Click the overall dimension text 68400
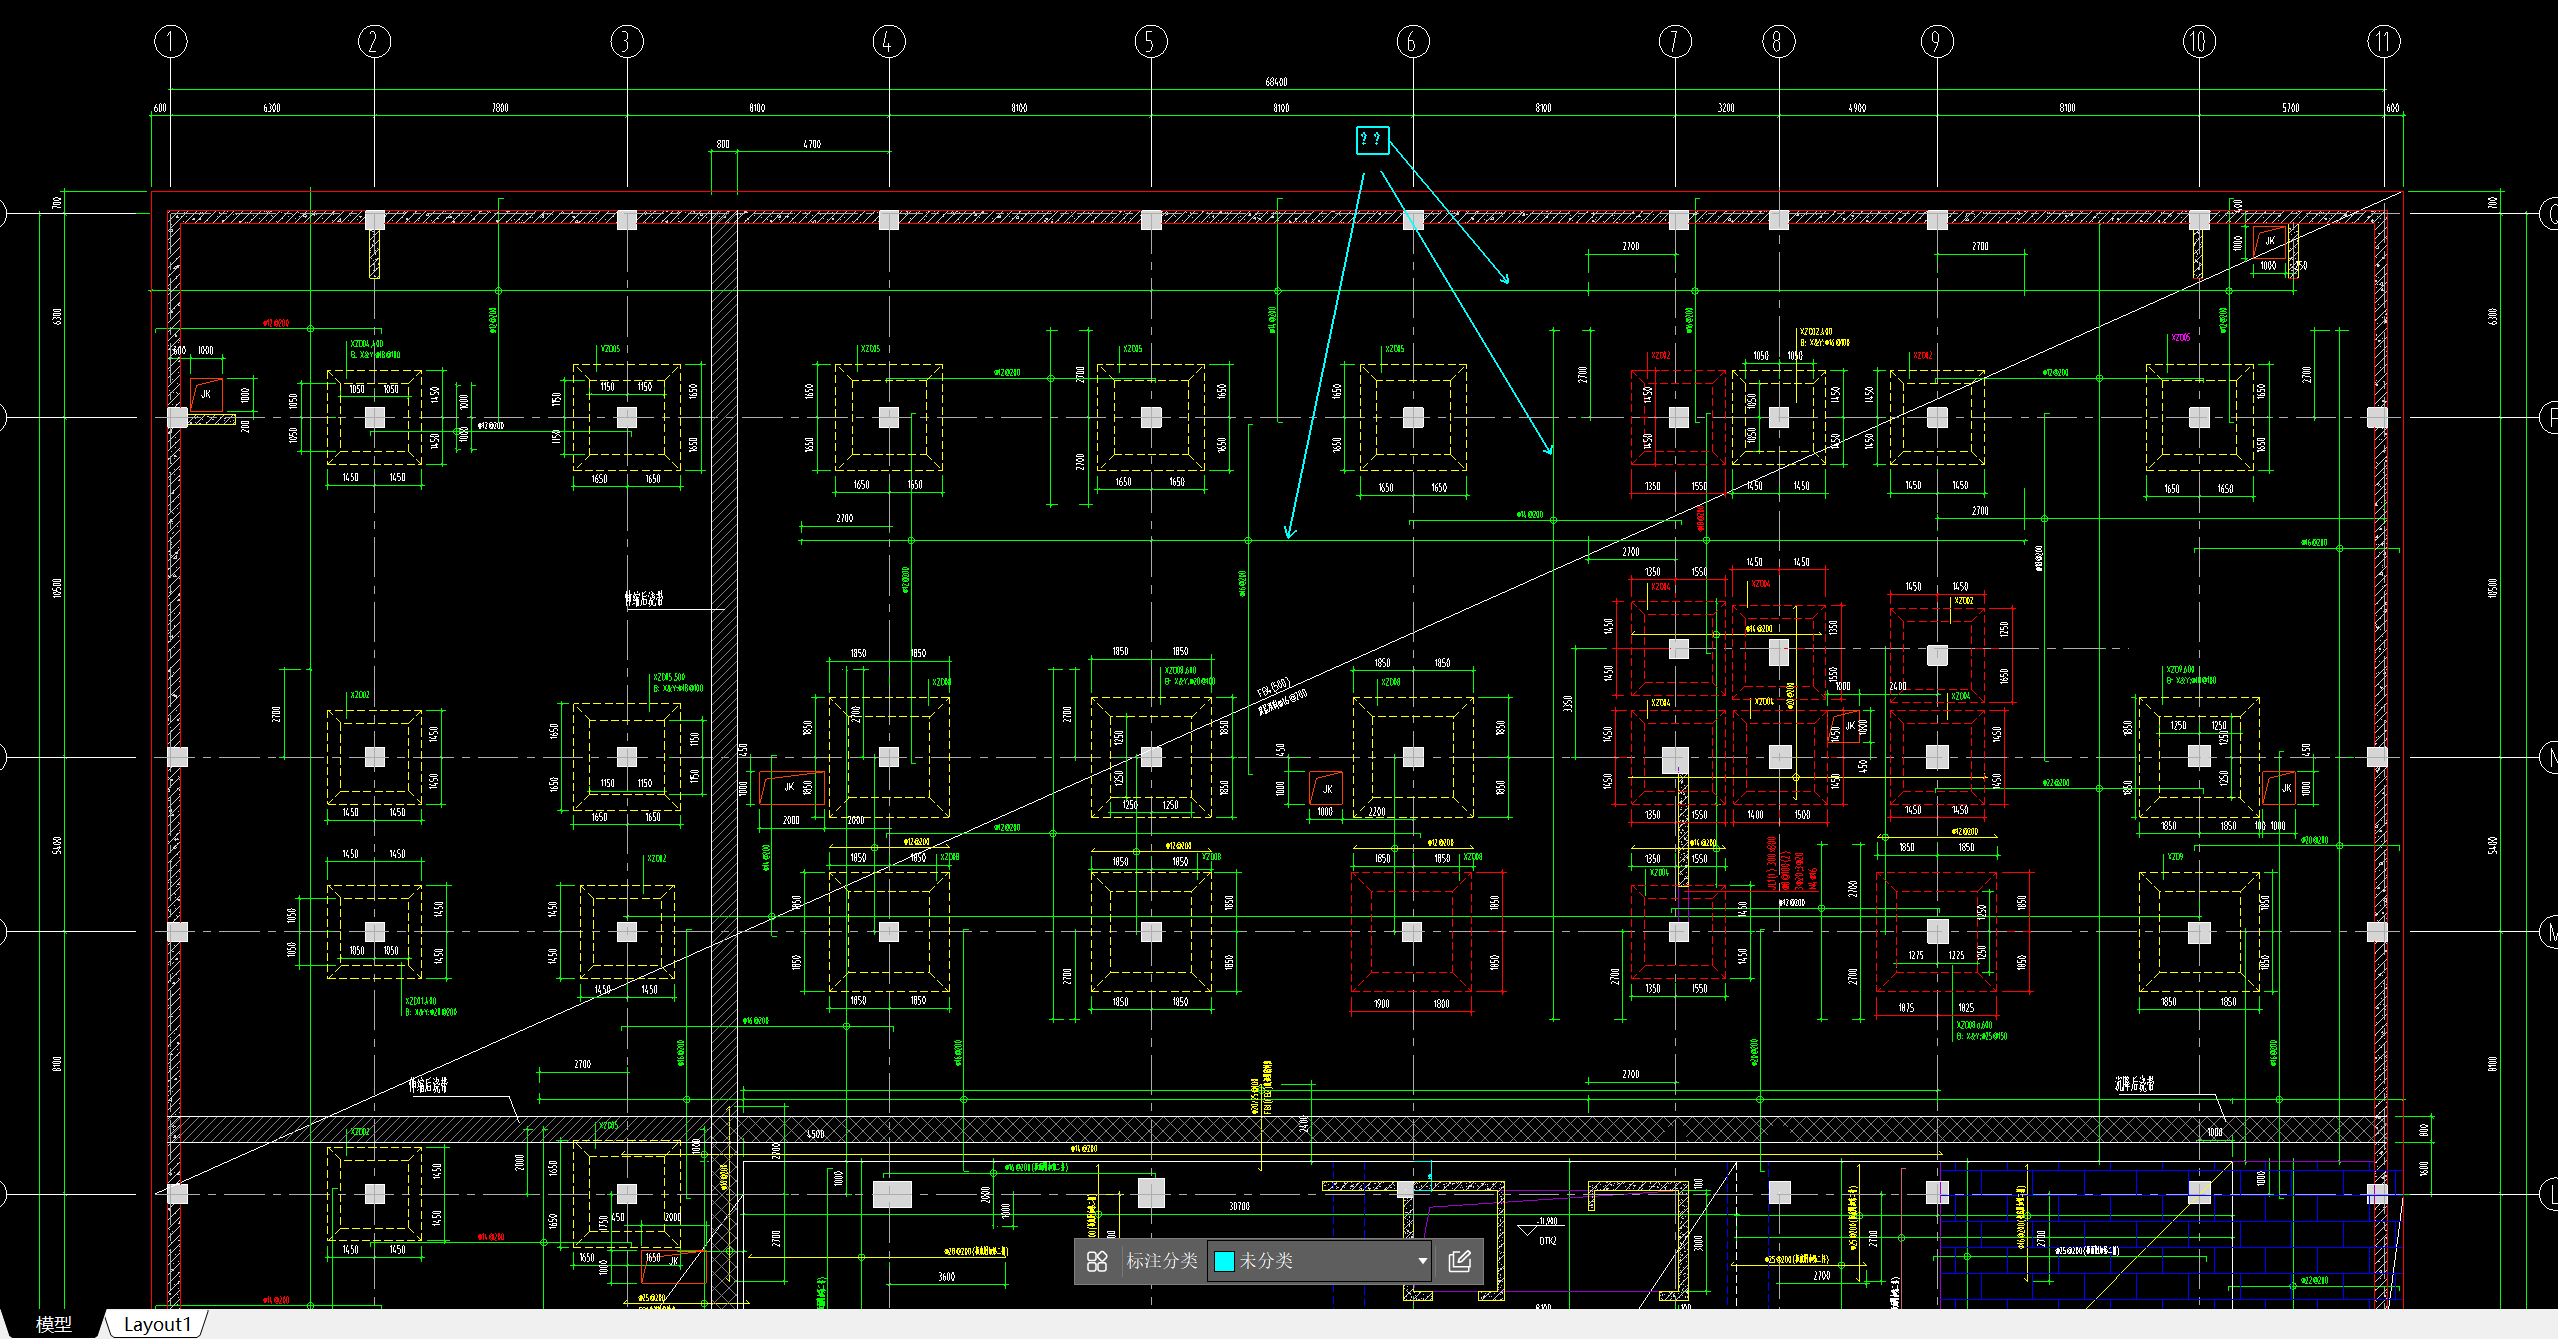This screenshot has height=1339, width=2558. click(1276, 82)
